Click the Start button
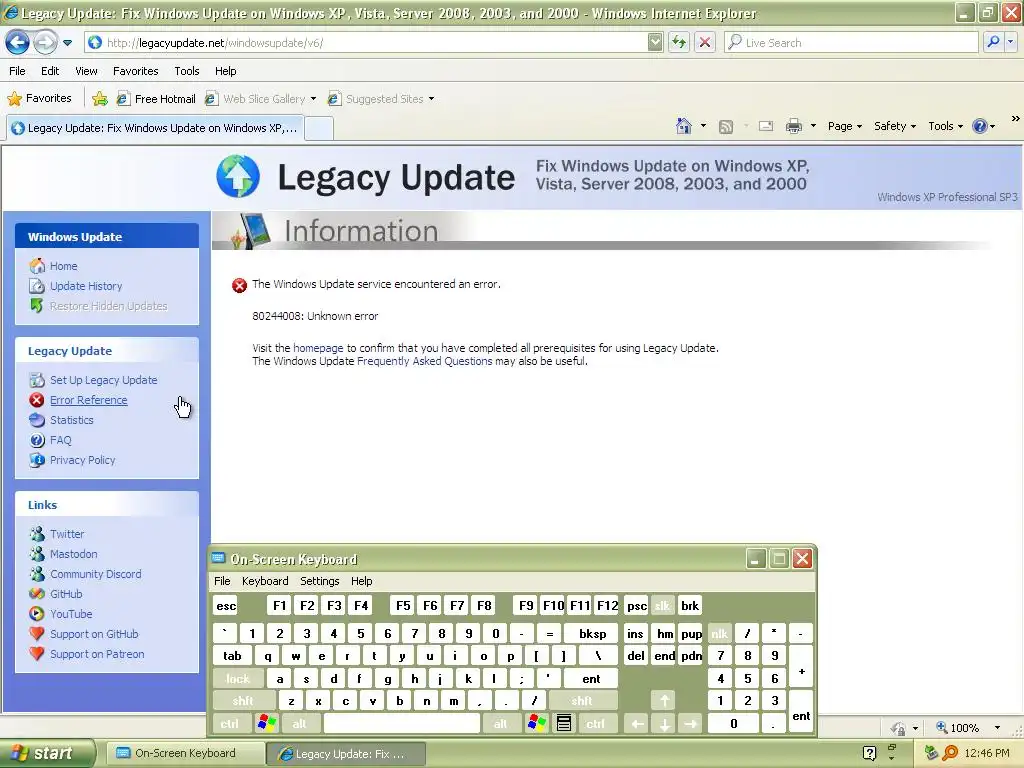The height and width of the screenshot is (768, 1024). (x=46, y=753)
